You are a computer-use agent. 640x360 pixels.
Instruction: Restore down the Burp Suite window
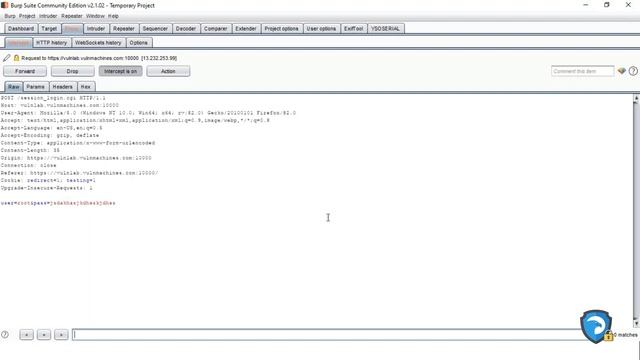[607, 5]
